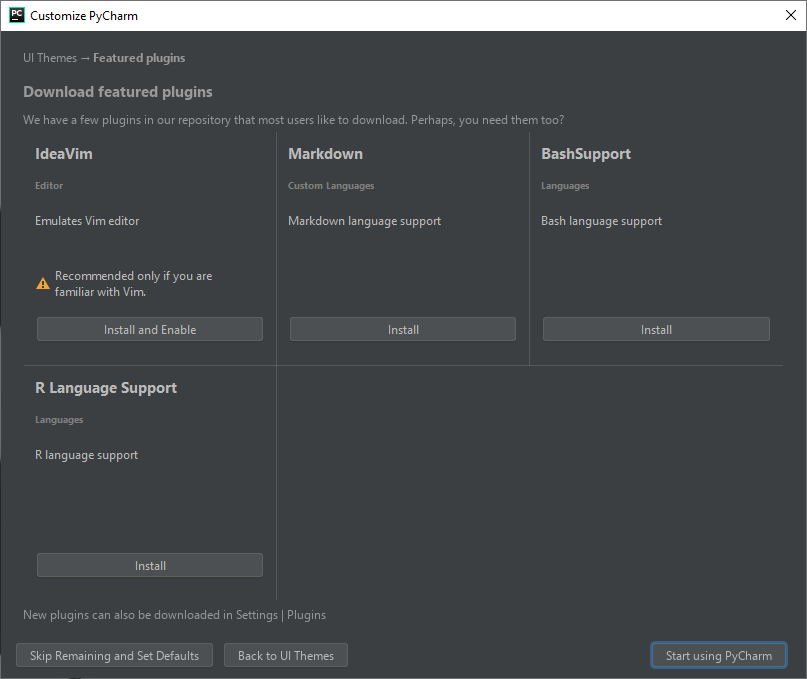The width and height of the screenshot is (807, 679).
Task: Click the BashSupport plugin title
Action: click(586, 153)
